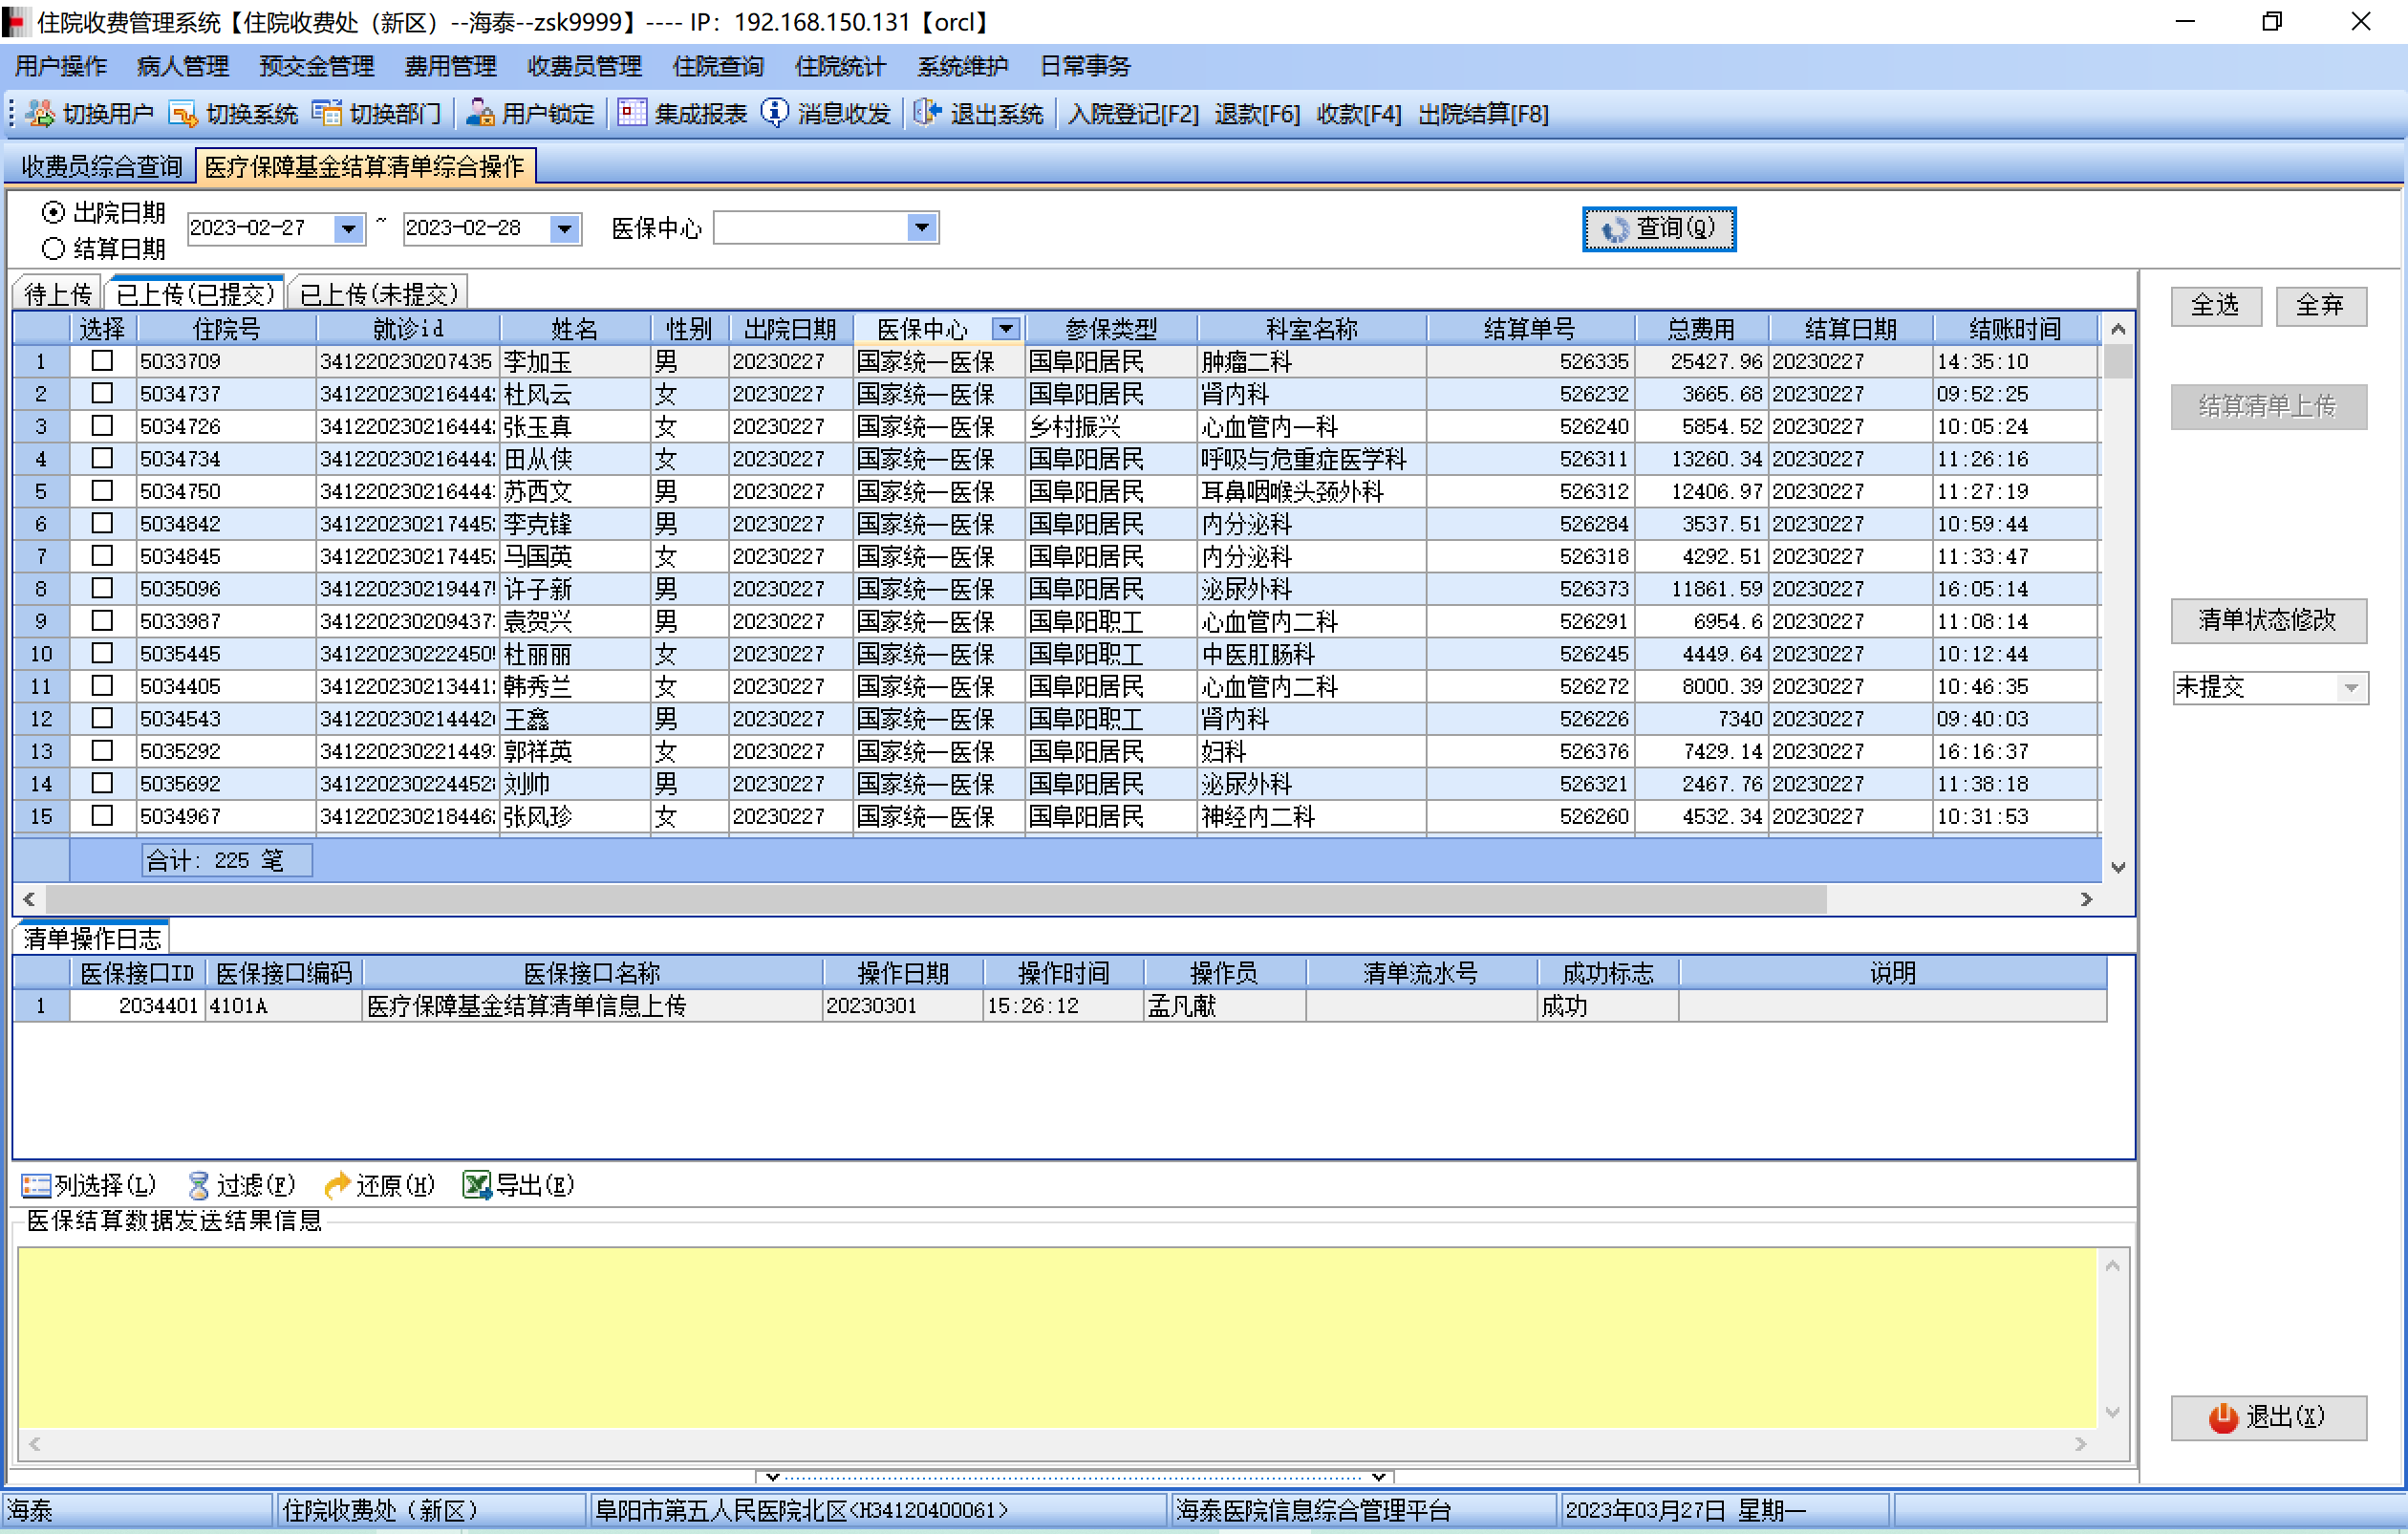Open 集成报表 from the toolbar

(632, 114)
